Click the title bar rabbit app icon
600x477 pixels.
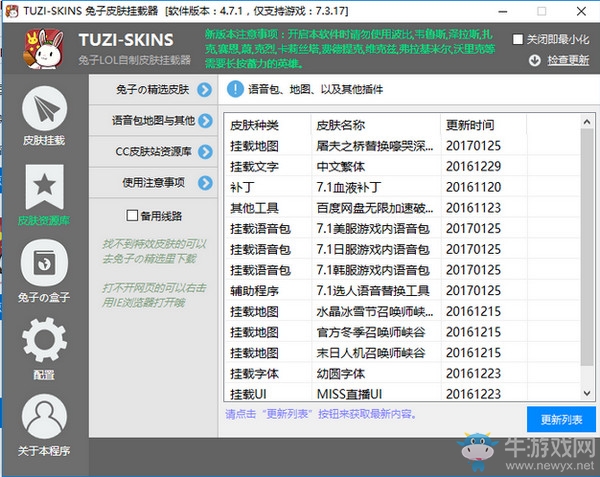11,11
